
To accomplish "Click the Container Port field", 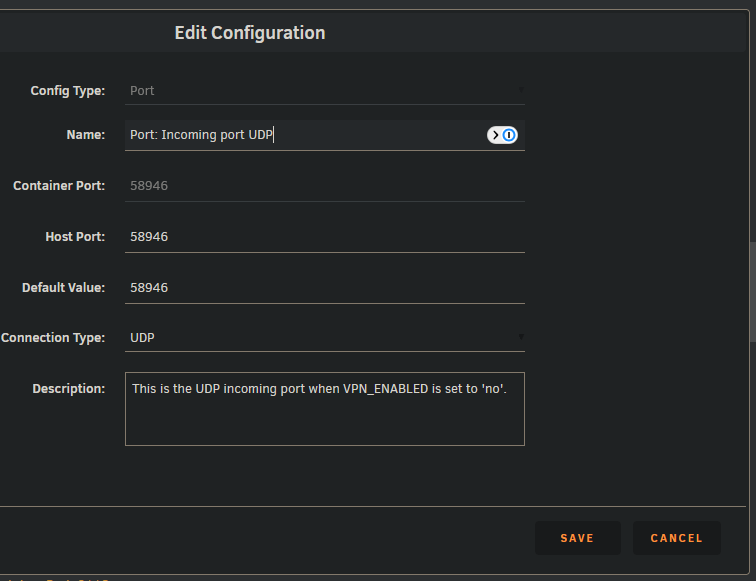I will (324, 186).
